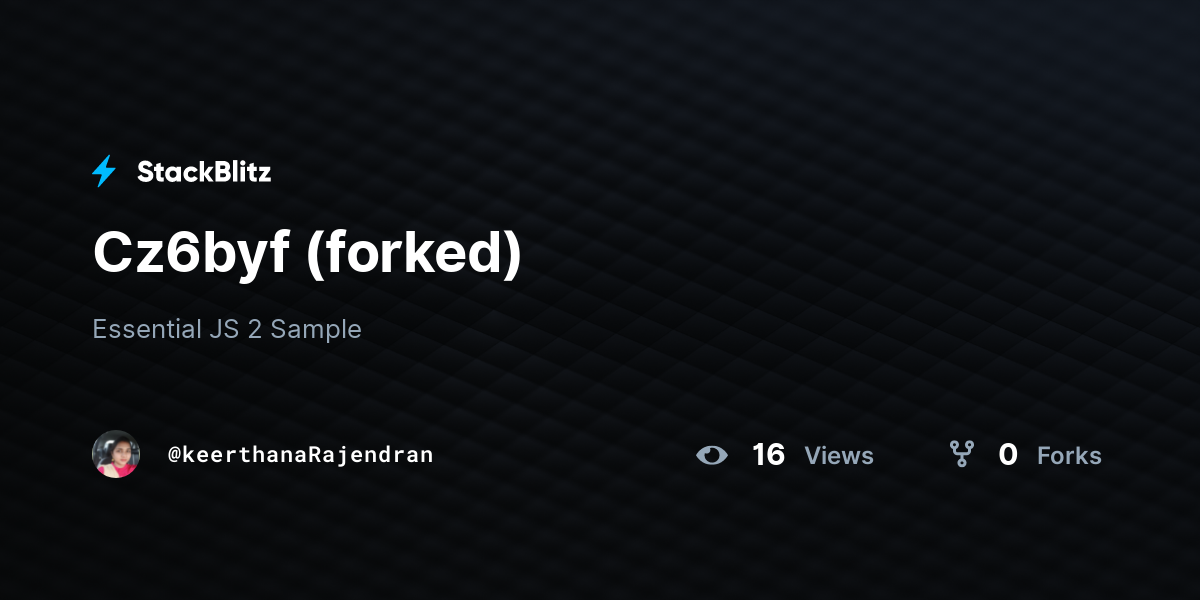Click the @ symbol before the username

pyautogui.click(x=174, y=456)
